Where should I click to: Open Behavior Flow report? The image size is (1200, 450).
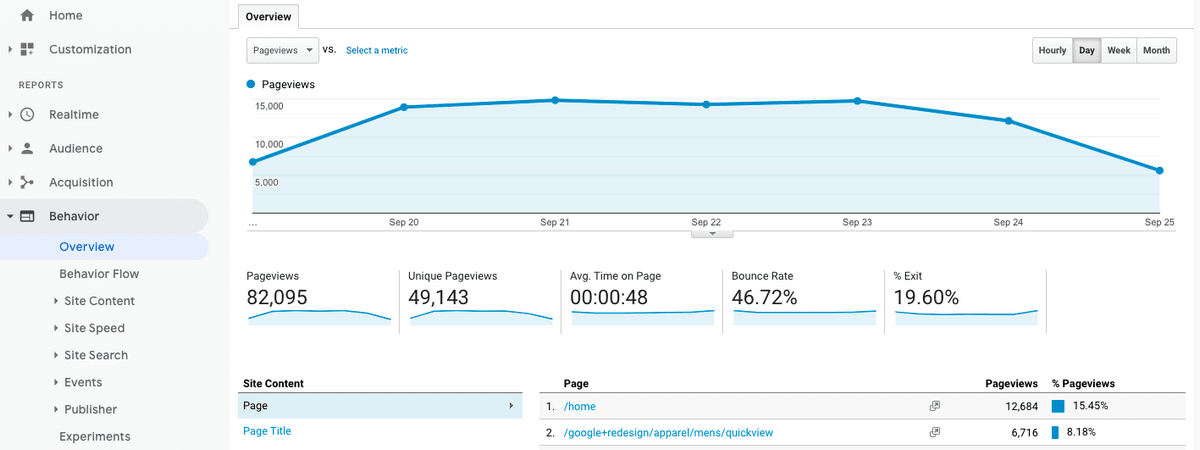[x=99, y=274]
